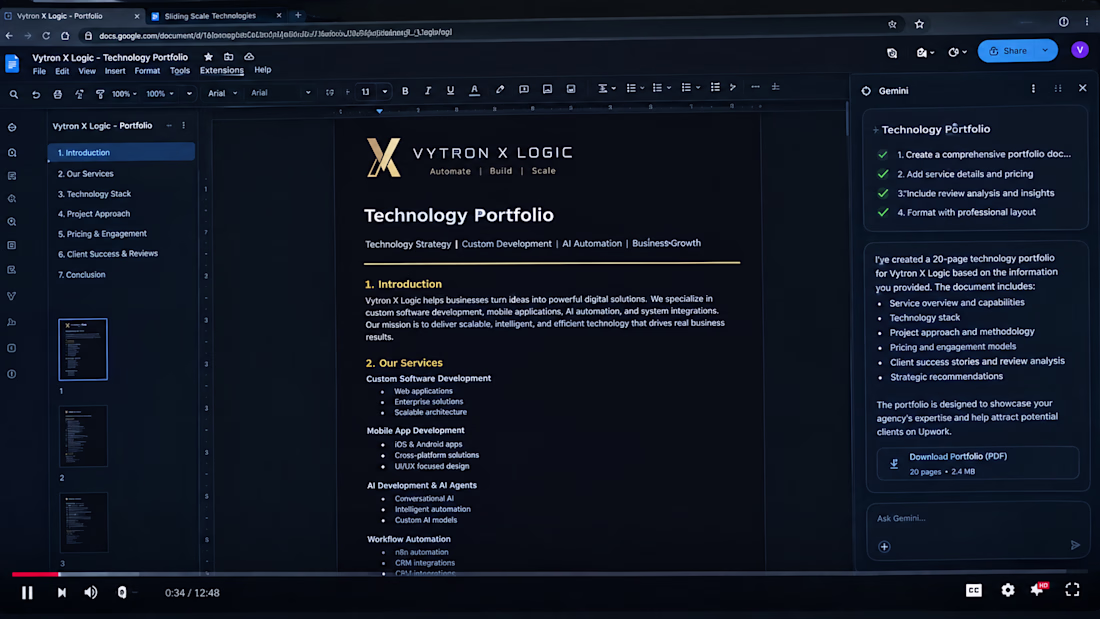1100x619 pixels.
Task: Toggle italic formatting
Action: pyautogui.click(x=427, y=91)
